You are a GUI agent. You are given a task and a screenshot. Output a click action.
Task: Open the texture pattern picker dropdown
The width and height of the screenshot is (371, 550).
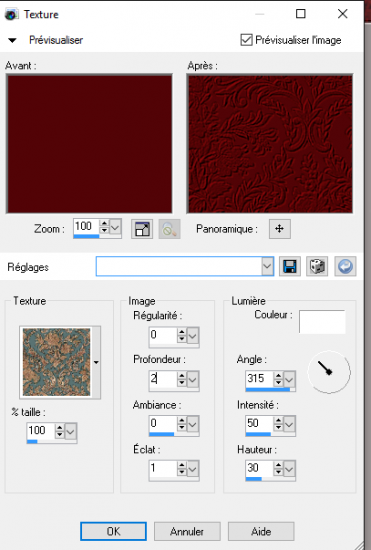[96, 362]
